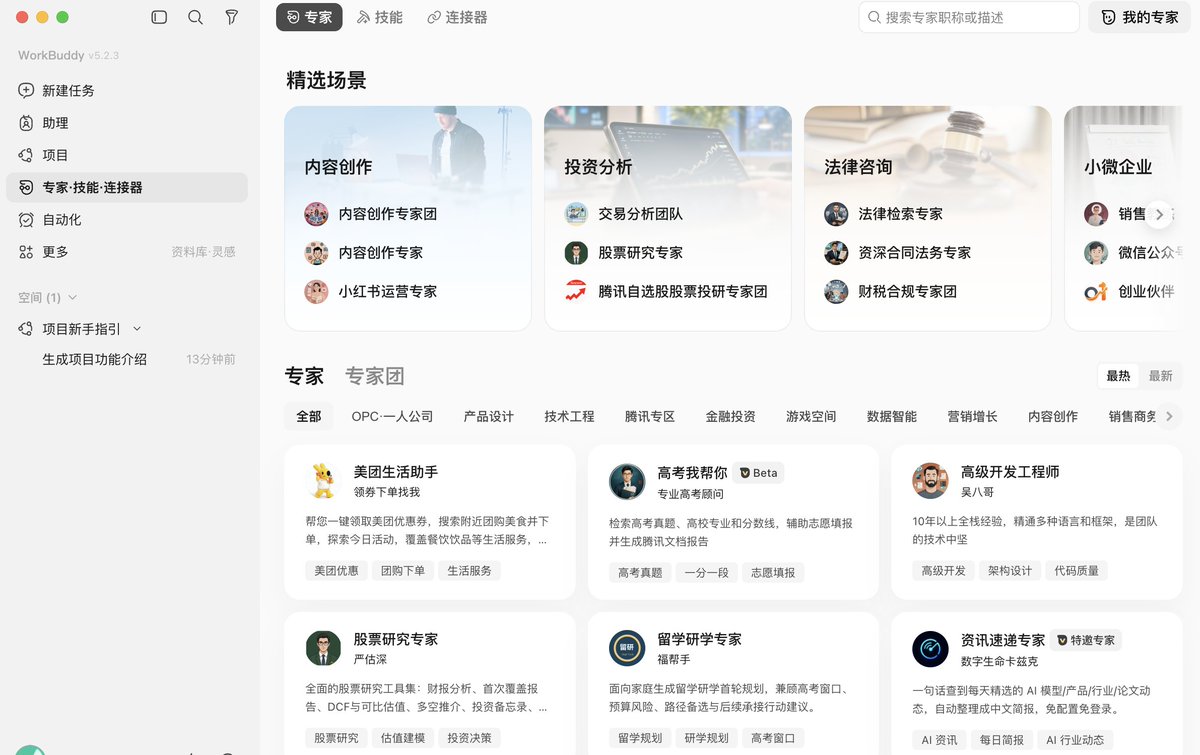
Task: Click 腾讯自选股股票投研专家团 logo
Action: coord(576,292)
